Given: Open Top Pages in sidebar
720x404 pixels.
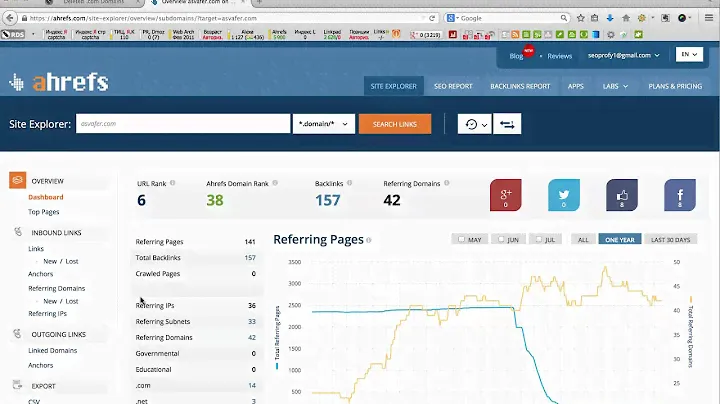Looking at the screenshot, I should (43, 212).
